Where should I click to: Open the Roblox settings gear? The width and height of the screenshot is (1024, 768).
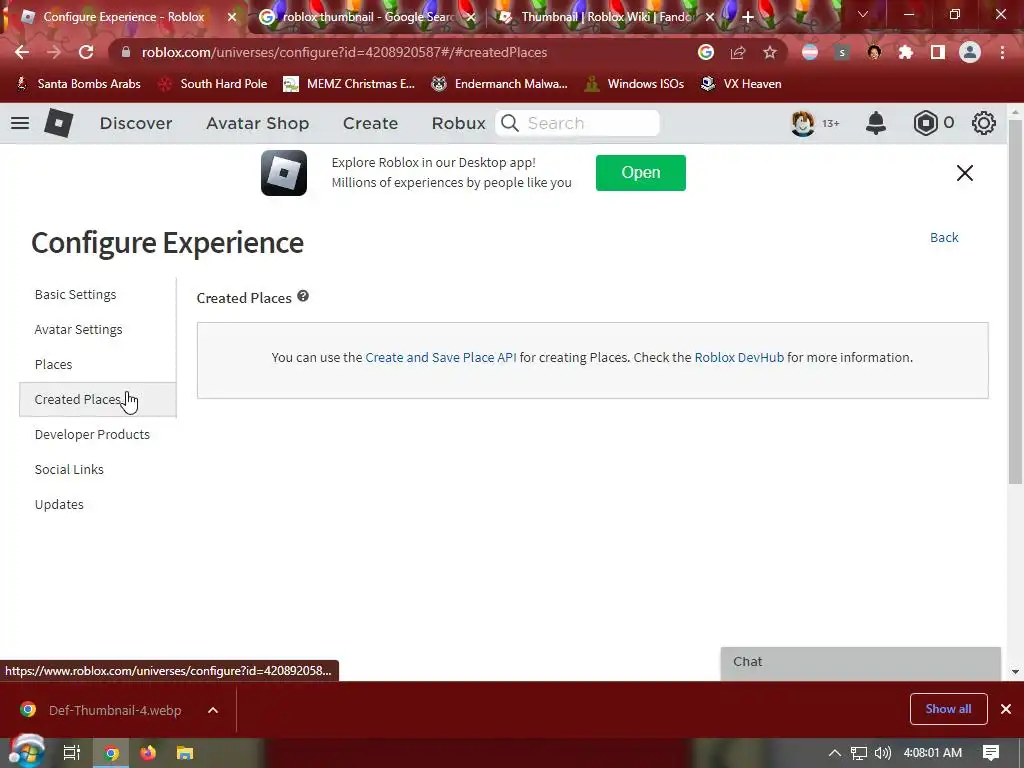pos(984,123)
